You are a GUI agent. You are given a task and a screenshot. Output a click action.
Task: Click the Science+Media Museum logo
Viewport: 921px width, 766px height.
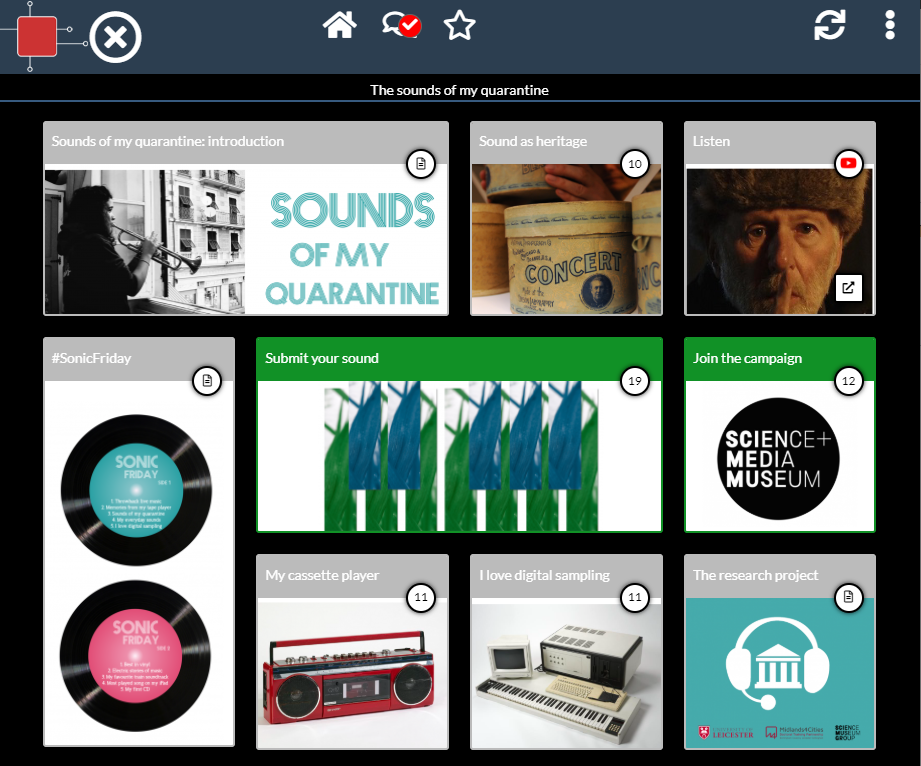click(x=778, y=459)
